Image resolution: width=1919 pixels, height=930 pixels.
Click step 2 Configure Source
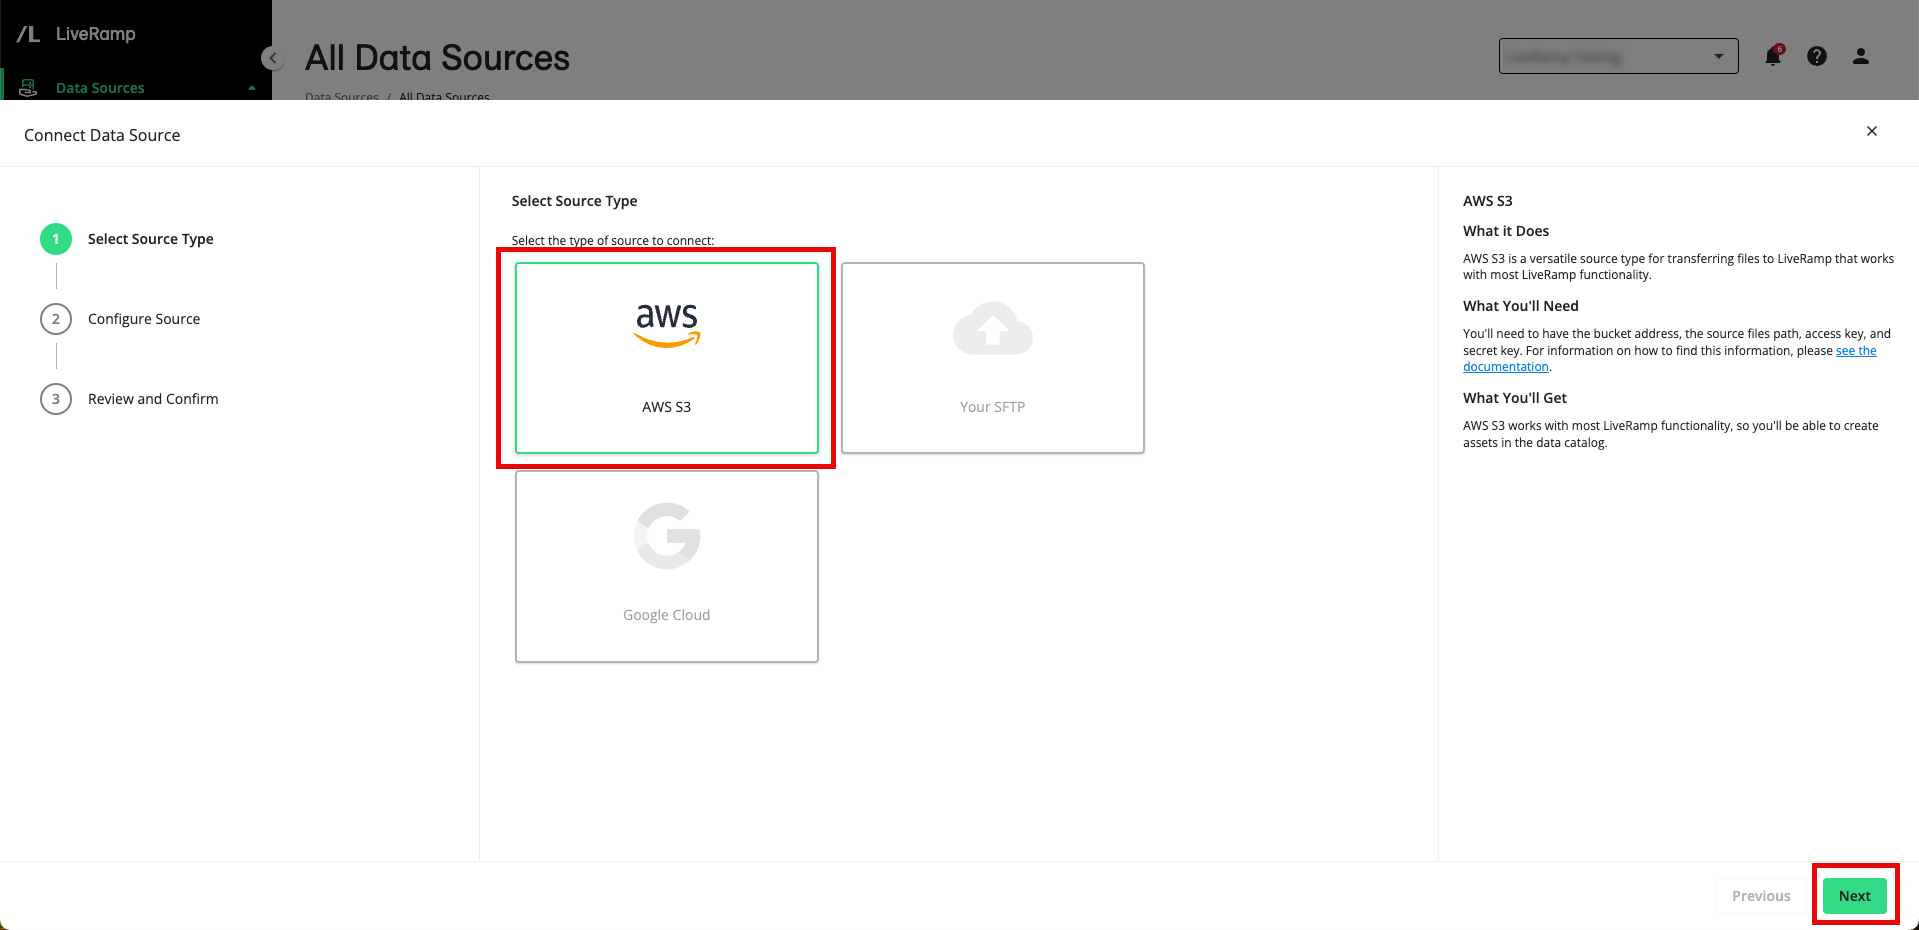(x=120, y=319)
